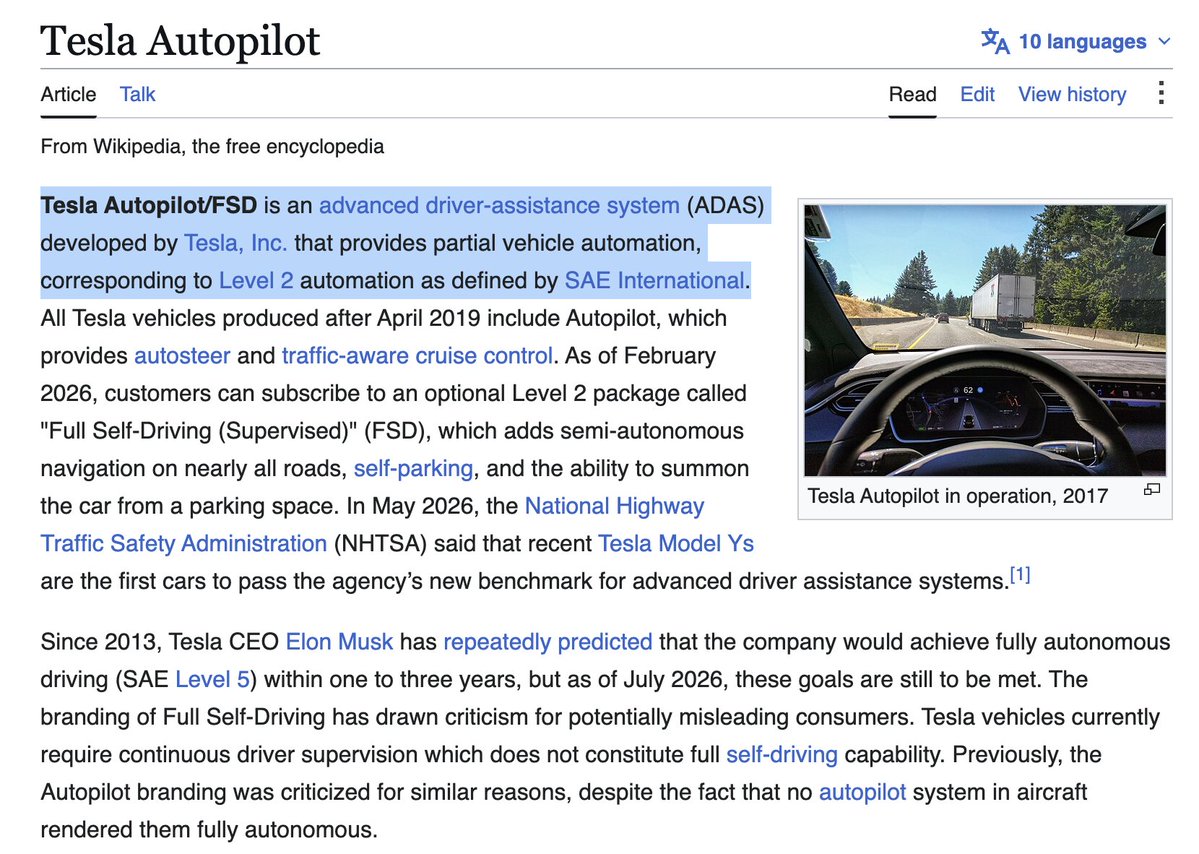Follow the advanced driver-assistance system link
1199x854 pixels.
point(499,205)
